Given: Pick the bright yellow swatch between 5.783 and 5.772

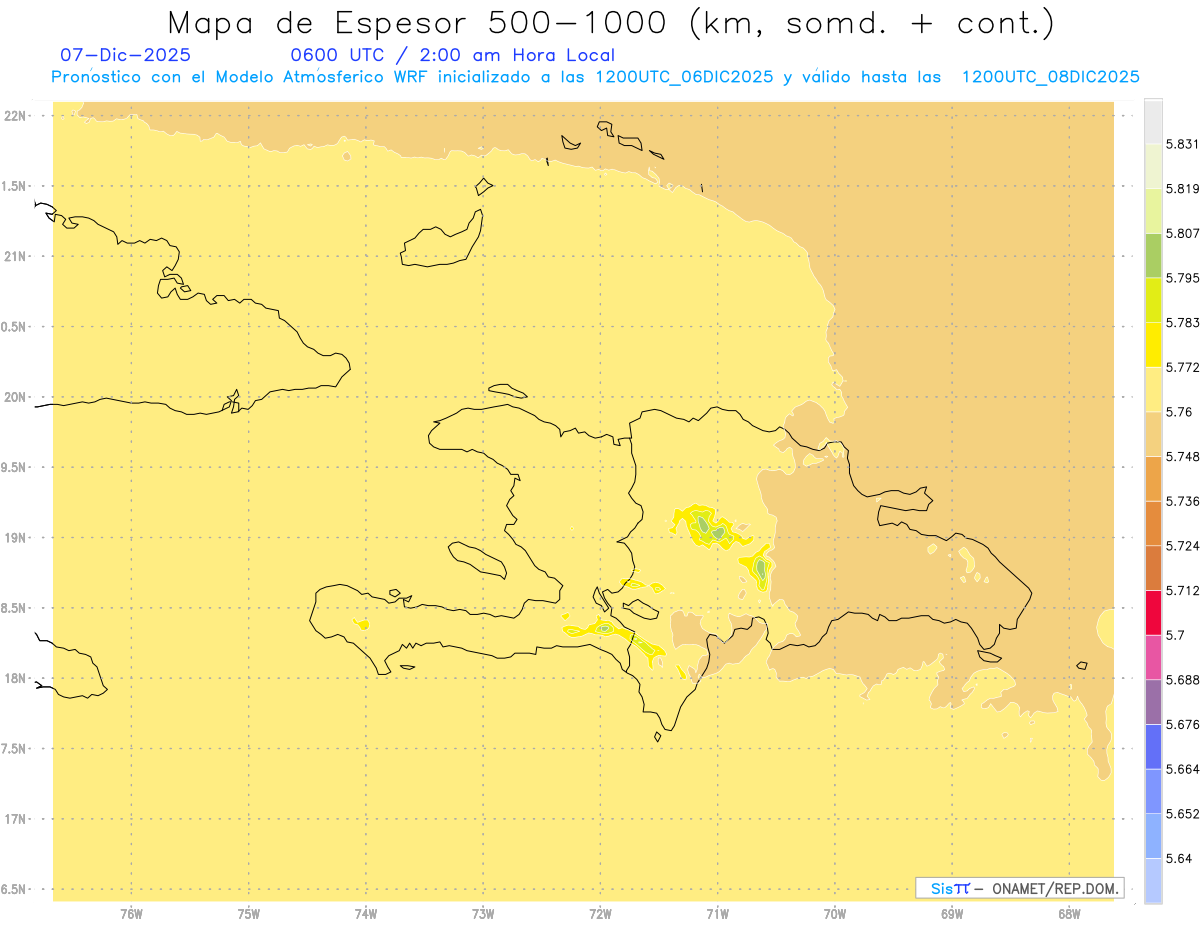Looking at the screenshot, I should (1153, 344).
